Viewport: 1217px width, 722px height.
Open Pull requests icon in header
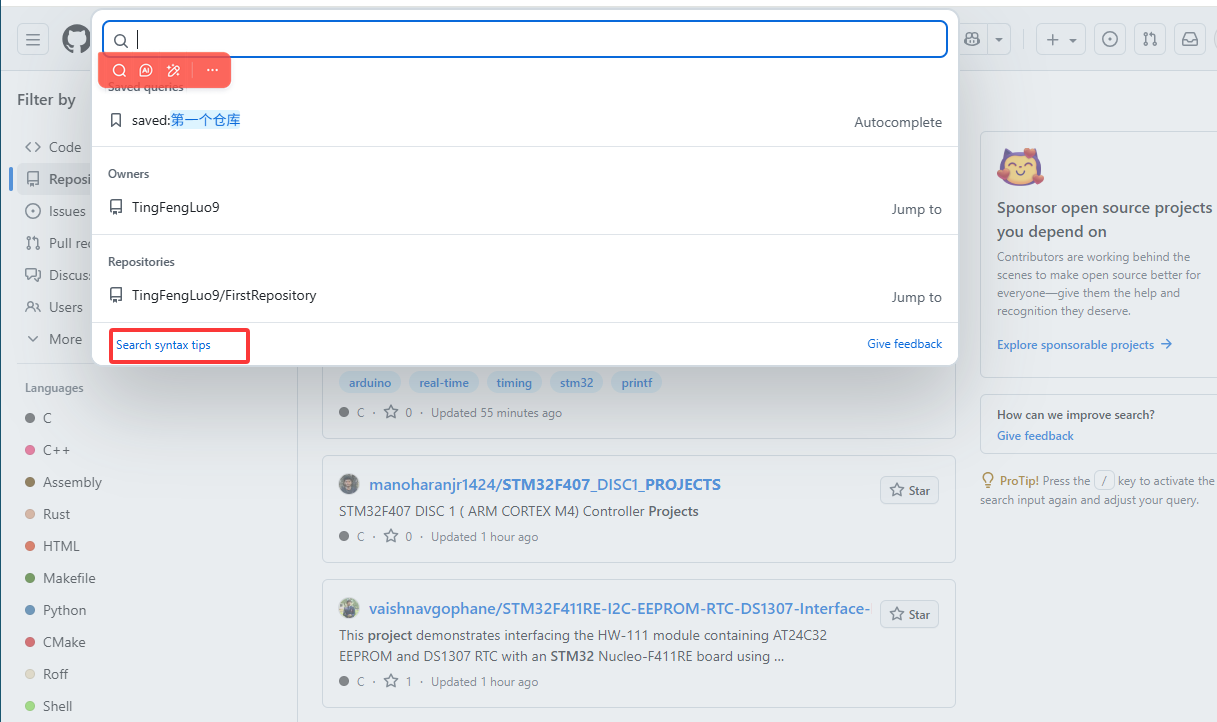point(1149,40)
